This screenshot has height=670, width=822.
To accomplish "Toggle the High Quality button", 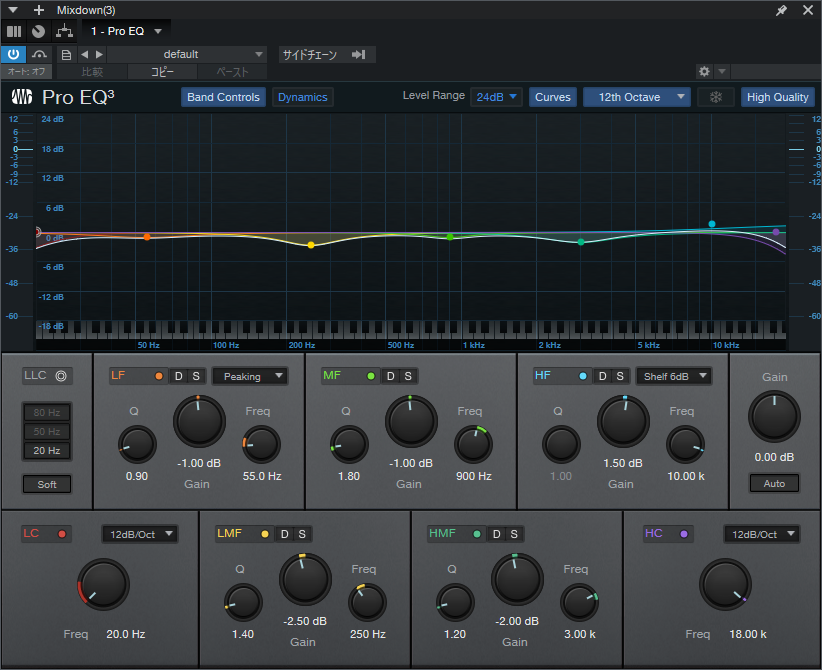I will tap(777, 97).
